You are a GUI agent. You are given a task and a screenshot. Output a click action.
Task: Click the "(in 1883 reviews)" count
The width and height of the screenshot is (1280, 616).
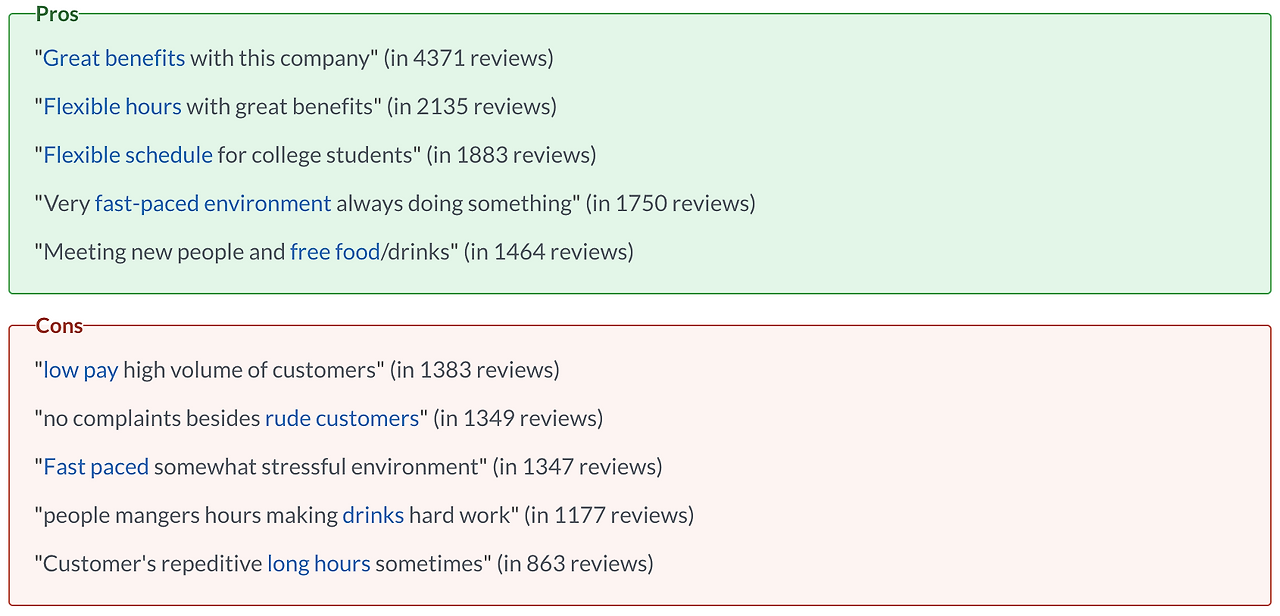pyautogui.click(x=511, y=155)
